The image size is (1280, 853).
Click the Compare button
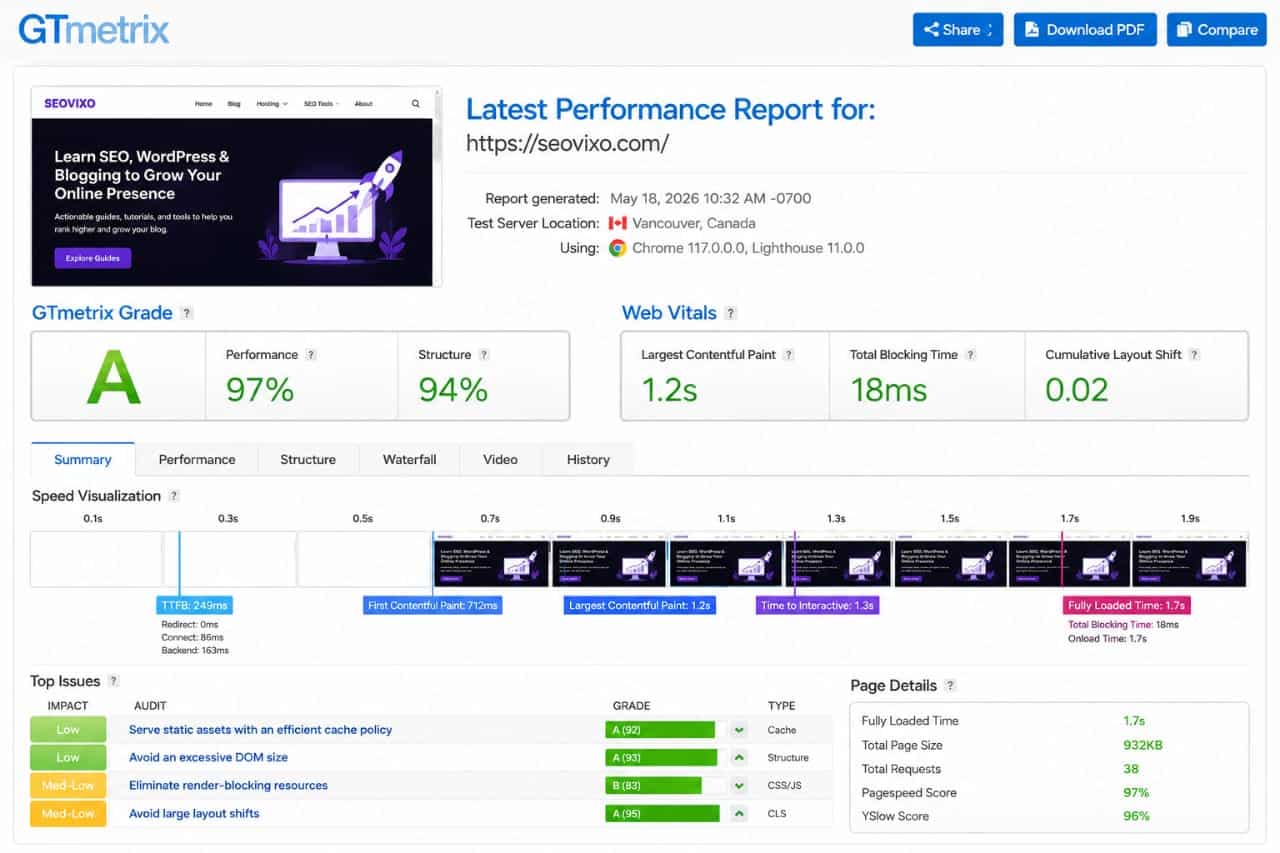(x=1217, y=29)
